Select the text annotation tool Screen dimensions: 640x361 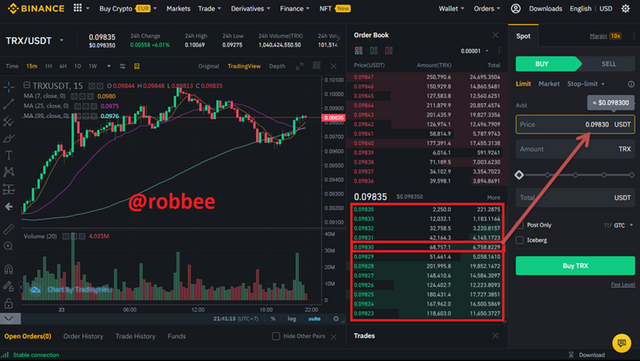(x=9, y=155)
